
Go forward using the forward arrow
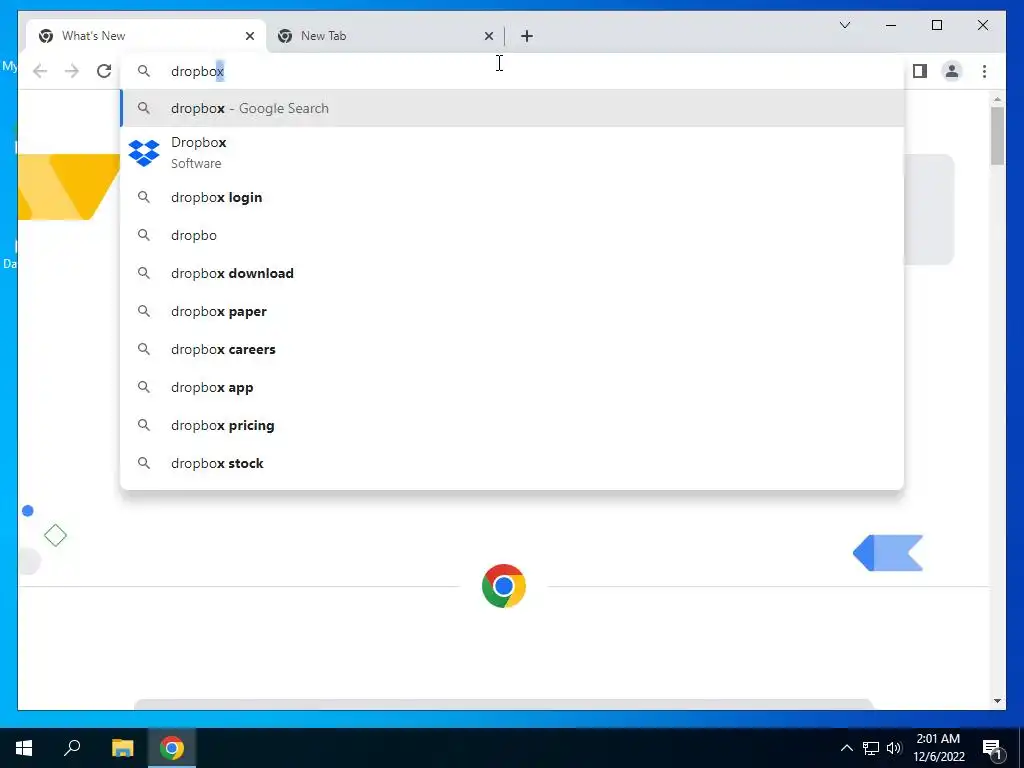72,71
